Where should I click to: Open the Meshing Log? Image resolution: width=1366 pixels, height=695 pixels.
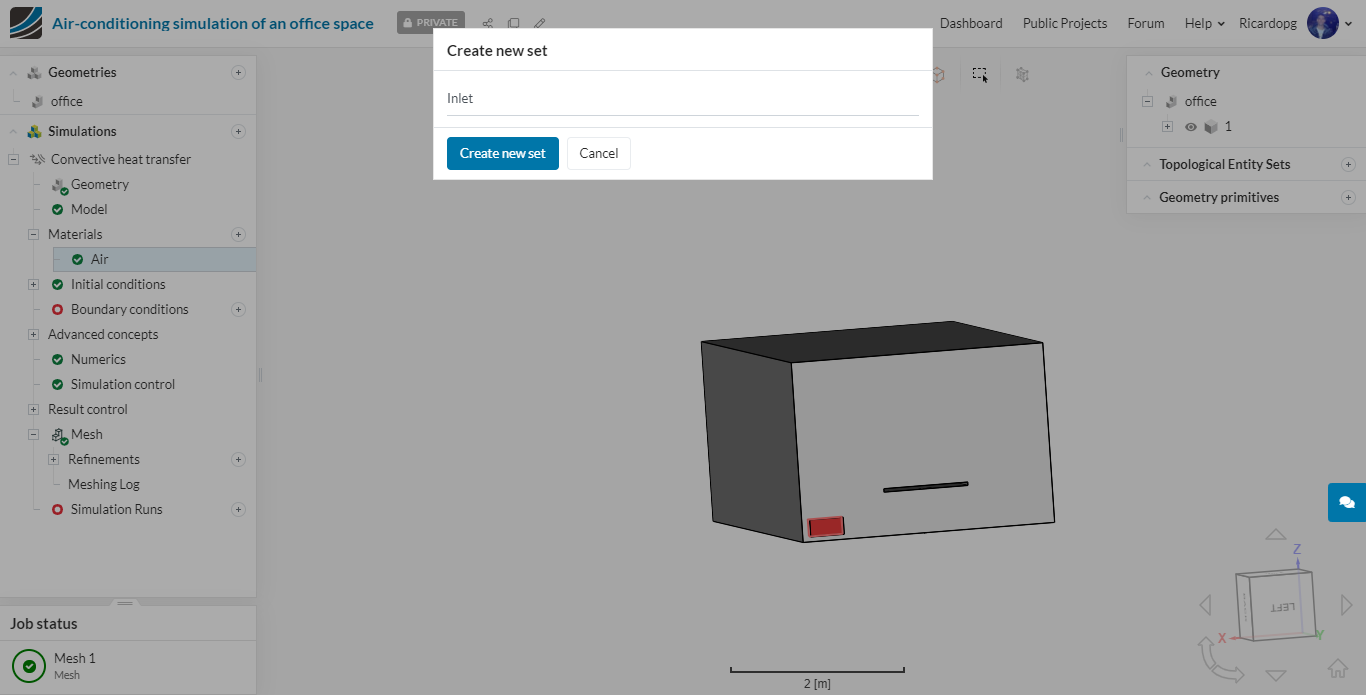[104, 484]
